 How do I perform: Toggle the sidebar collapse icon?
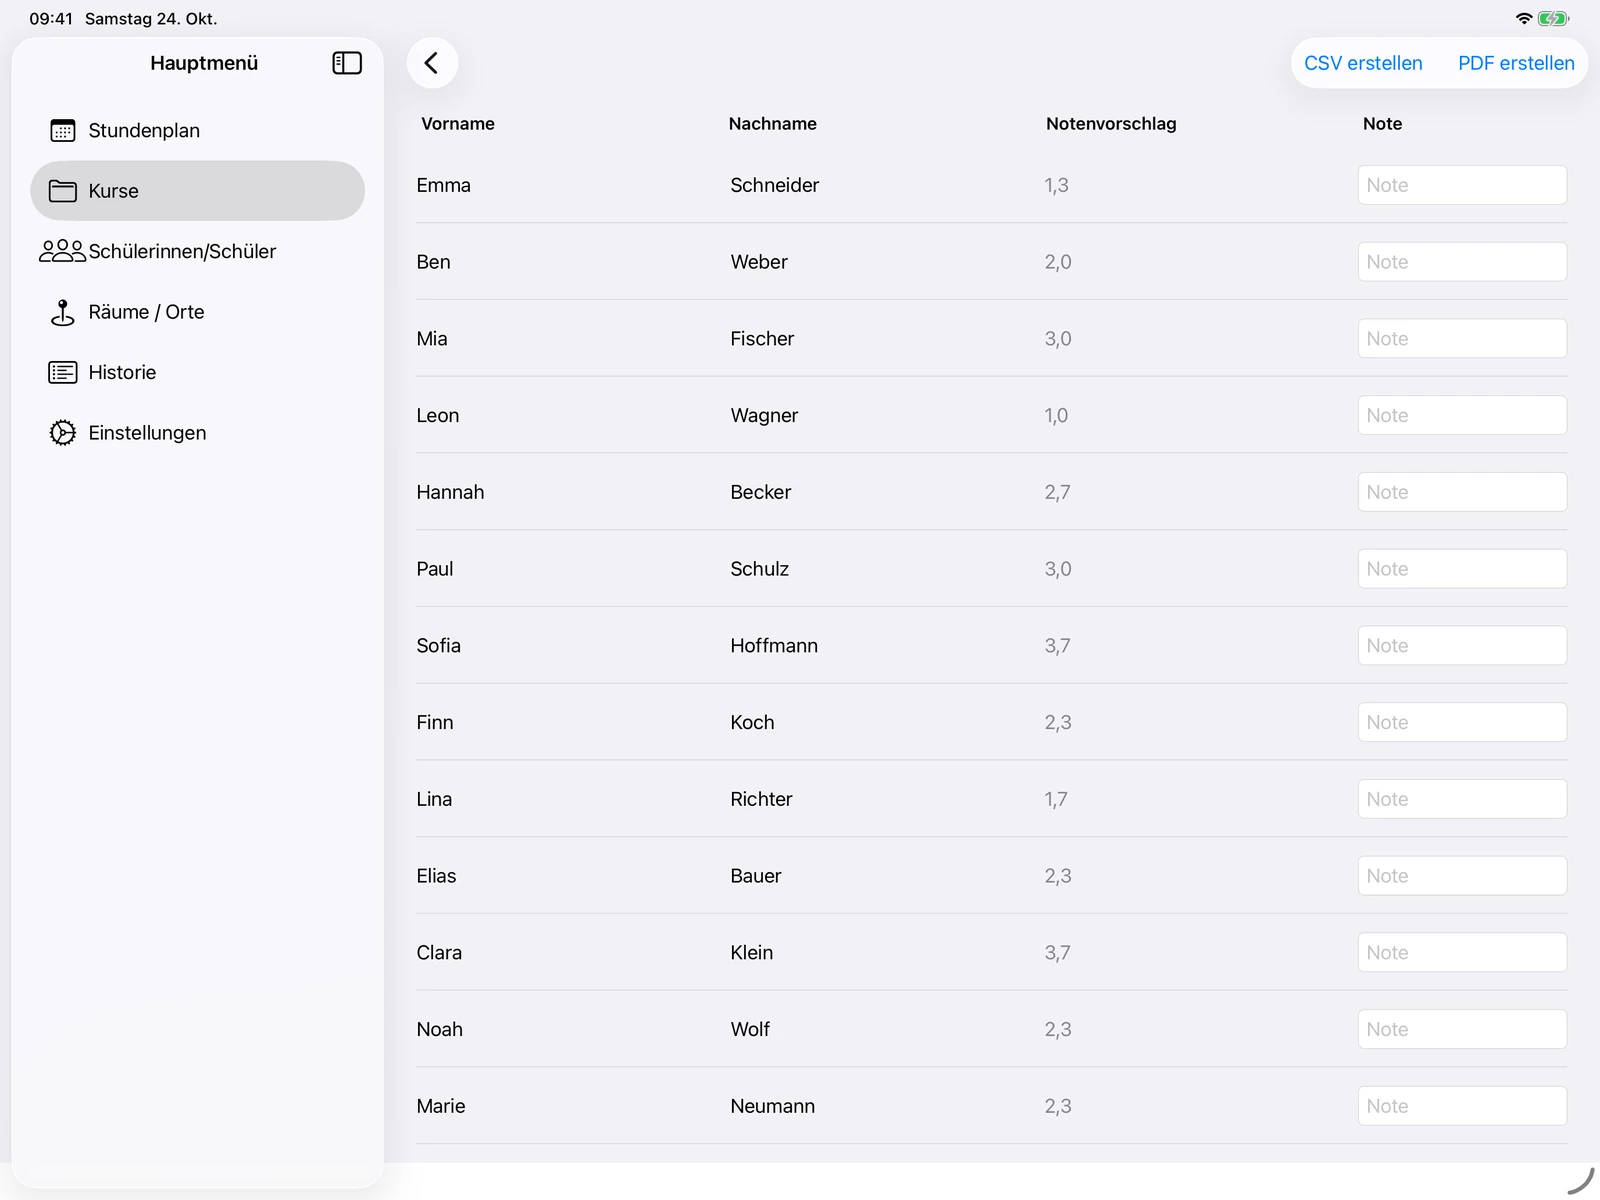point(347,63)
